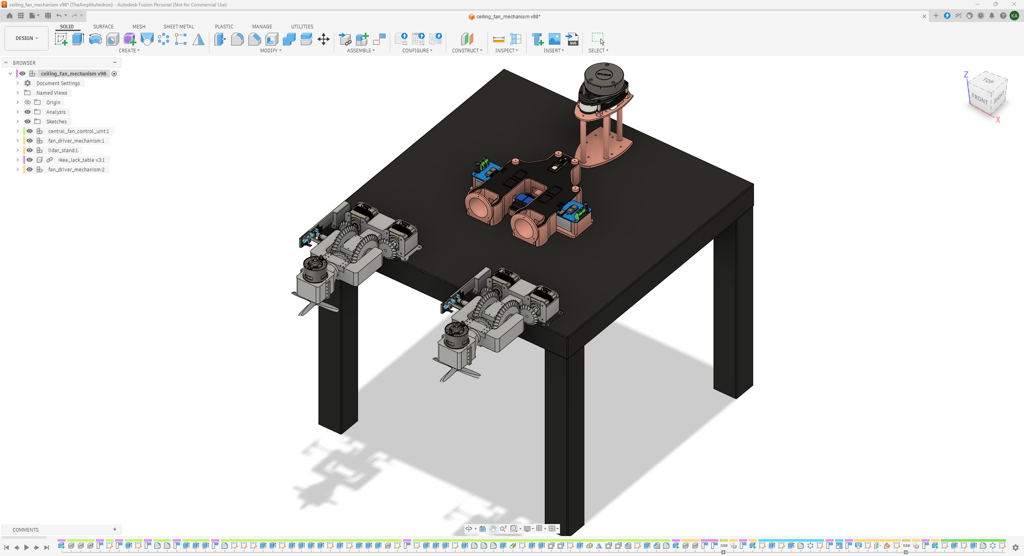Open the Inspect menu

pyautogui.click(x=506, y=50)
